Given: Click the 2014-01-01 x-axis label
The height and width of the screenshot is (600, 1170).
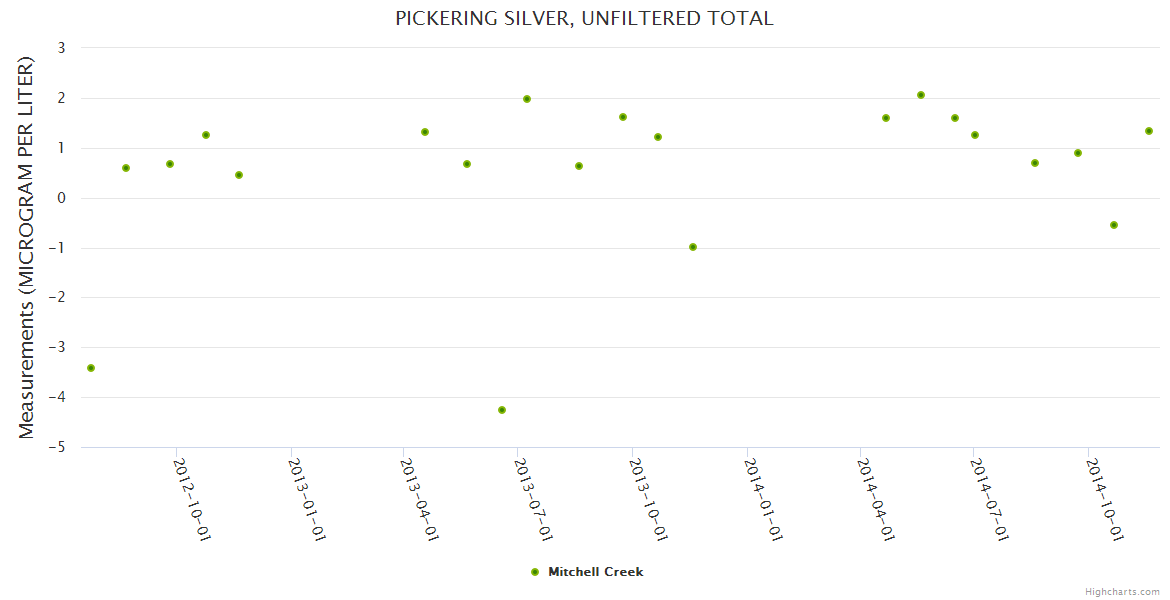Looking at the screenshot, I should tap(764, 498).
